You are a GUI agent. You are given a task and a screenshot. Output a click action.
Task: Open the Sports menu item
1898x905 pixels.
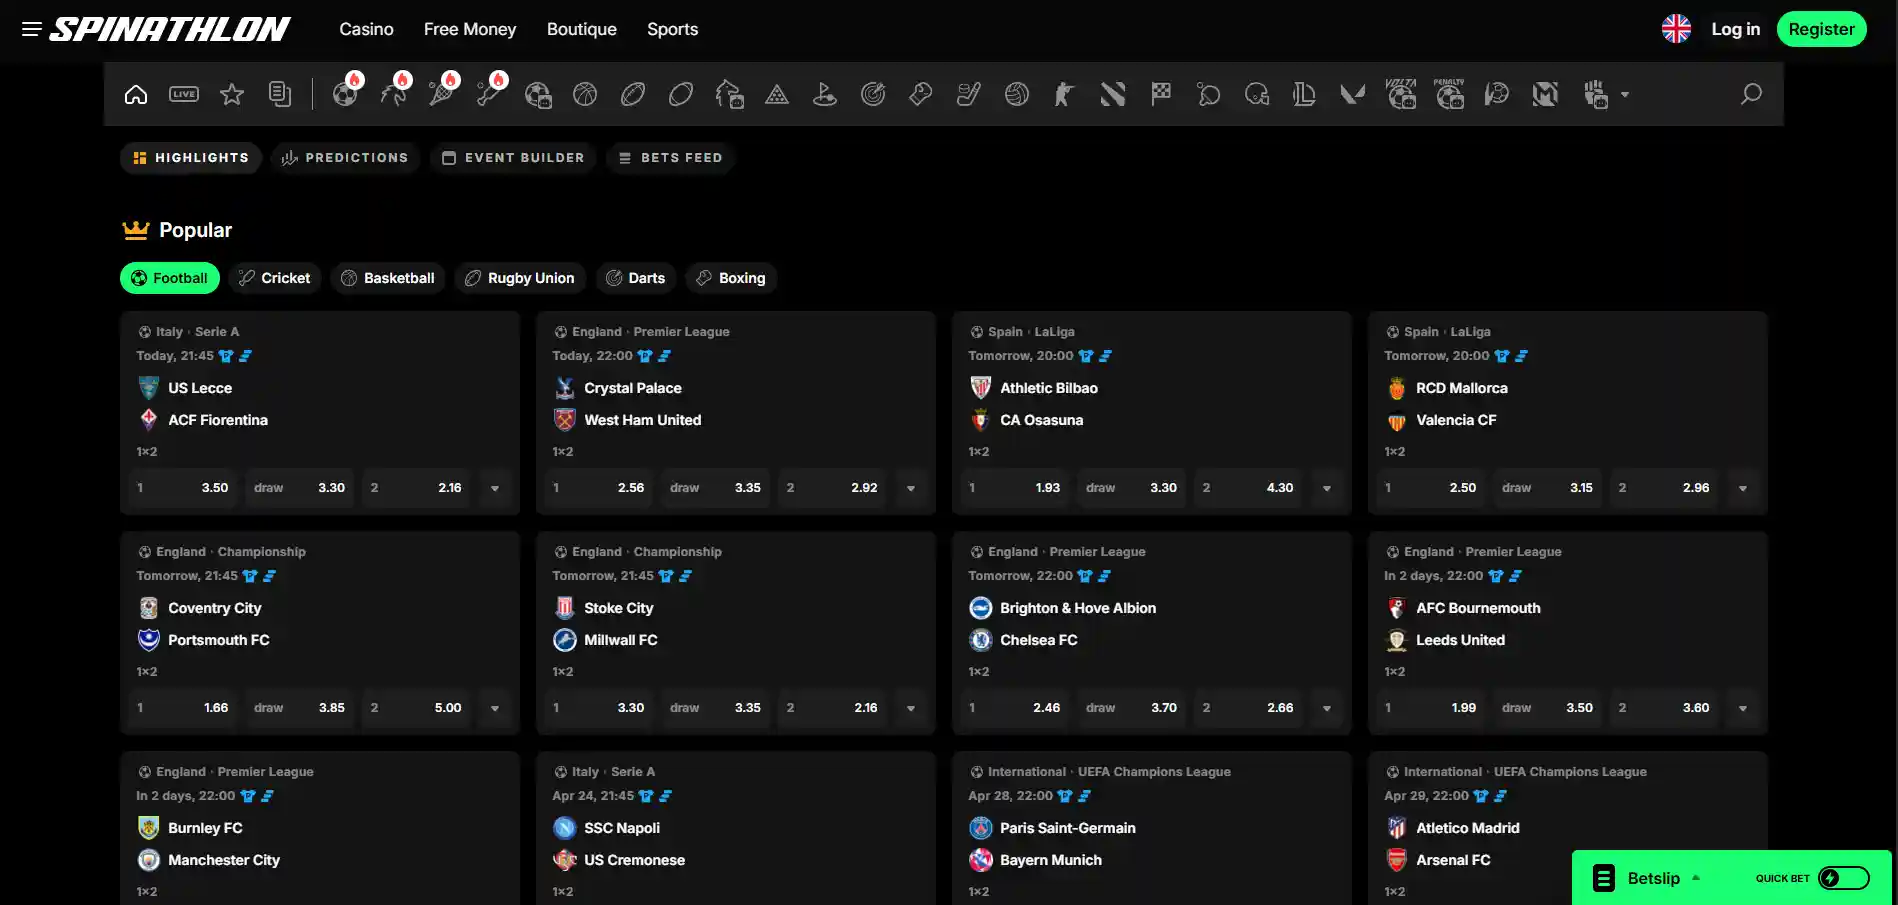tap(673, 29)
